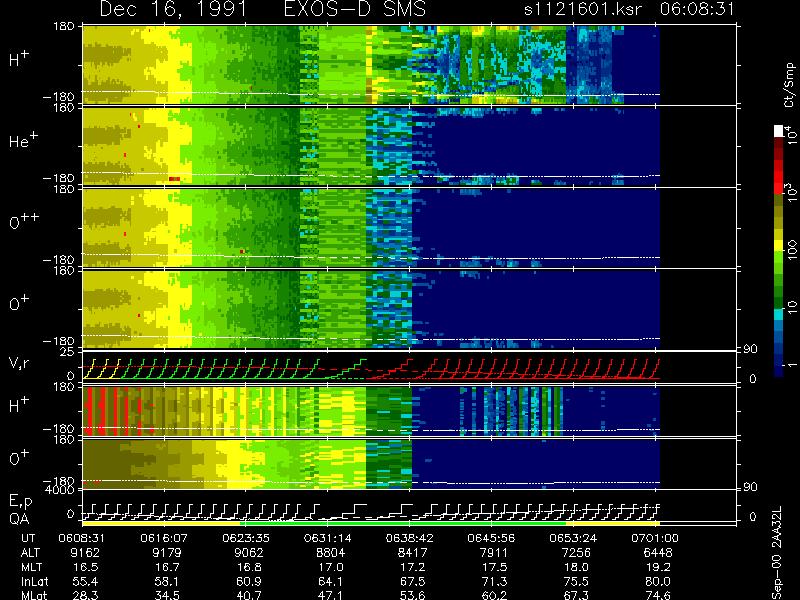Click the header time "06:08:31"
This screenshot has height=600, width=800.
pyautogui.click(x=697, y=9)
